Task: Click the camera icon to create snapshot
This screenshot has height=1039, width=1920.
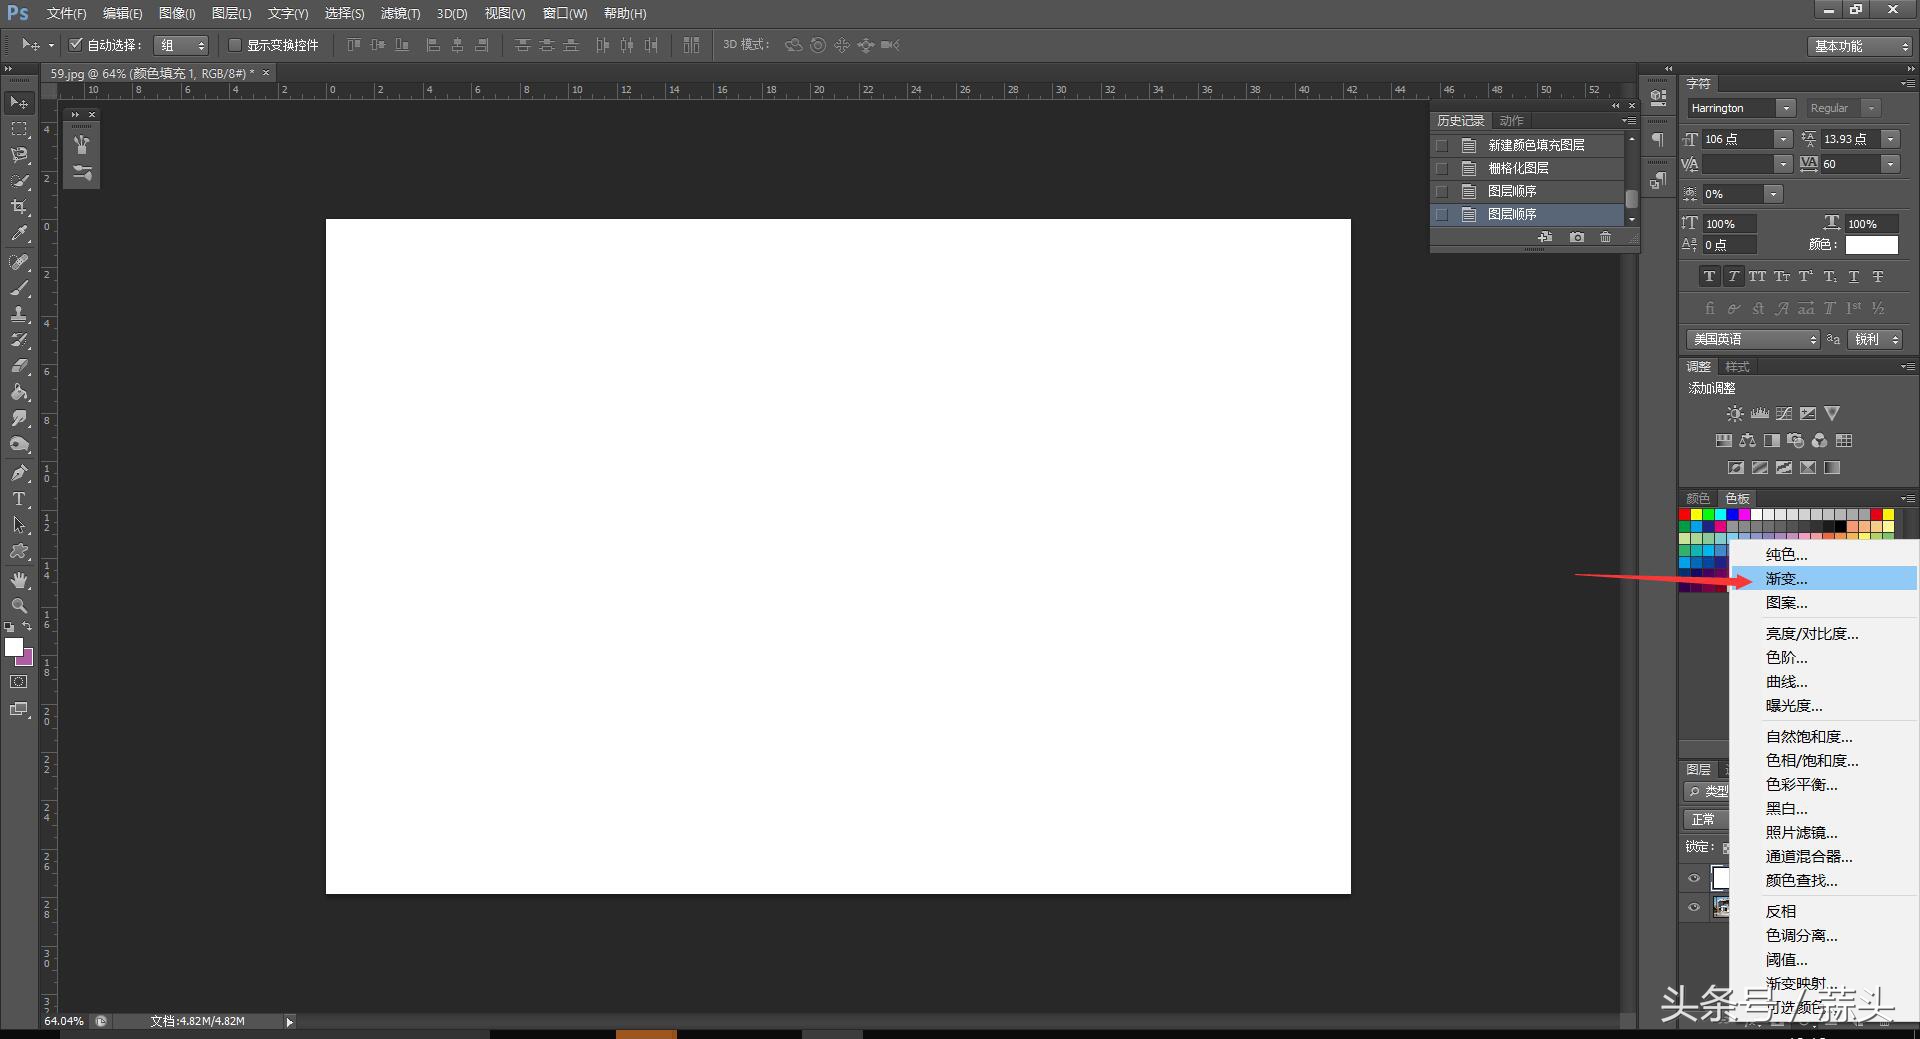Action: (x=1578, y=237)
